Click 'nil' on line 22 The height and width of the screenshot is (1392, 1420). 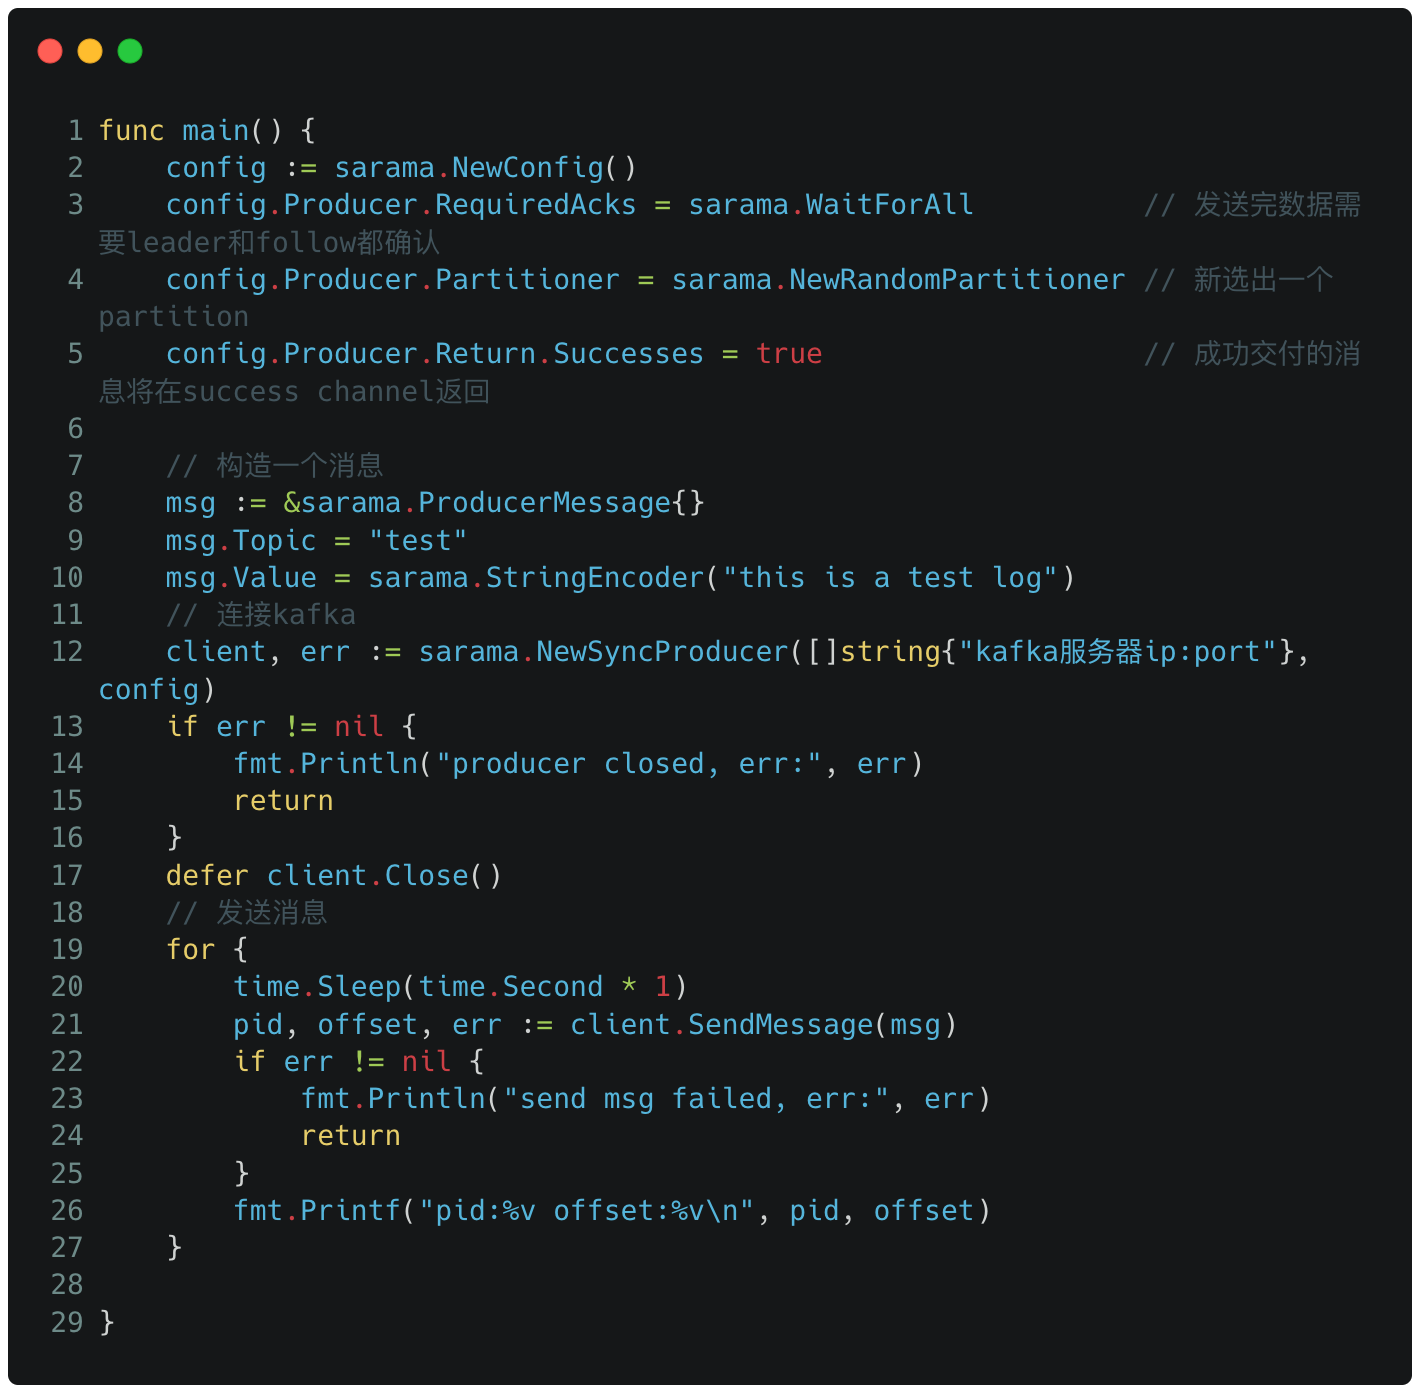pyautogui.click(x=426, y=1062)
